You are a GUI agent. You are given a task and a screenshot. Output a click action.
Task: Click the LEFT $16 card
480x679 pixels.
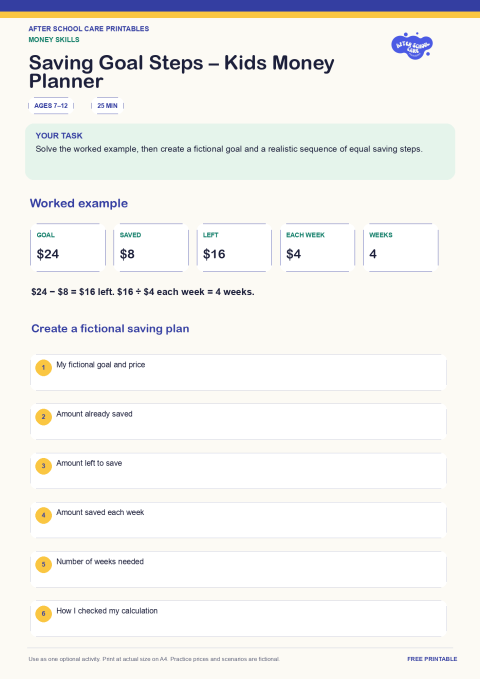234,248
